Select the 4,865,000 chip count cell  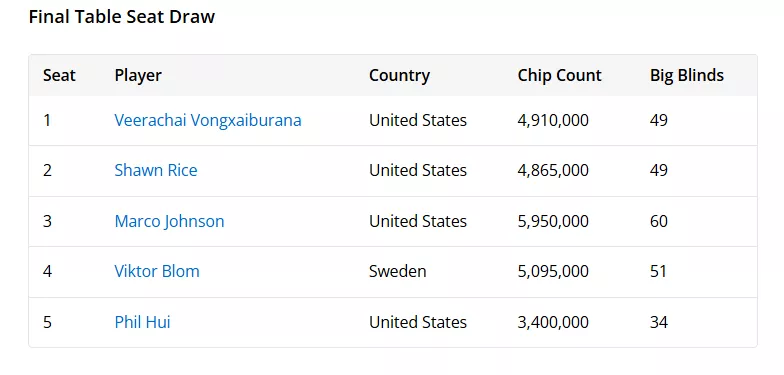[553, 170]
